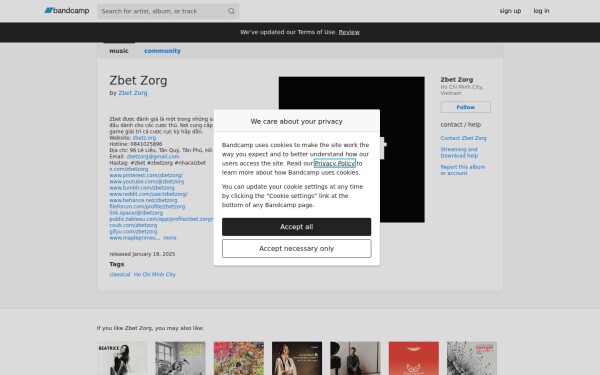Click the Zbet Zorg sidebar artist name
This screenshot has width=600, height=375.
coord(457,80)
